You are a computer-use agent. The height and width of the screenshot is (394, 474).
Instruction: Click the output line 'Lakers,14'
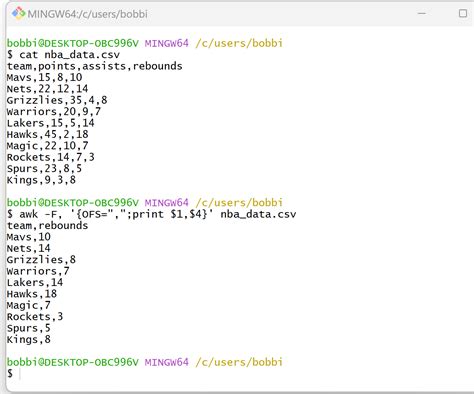pyautogui.click(x=35, y=282)
